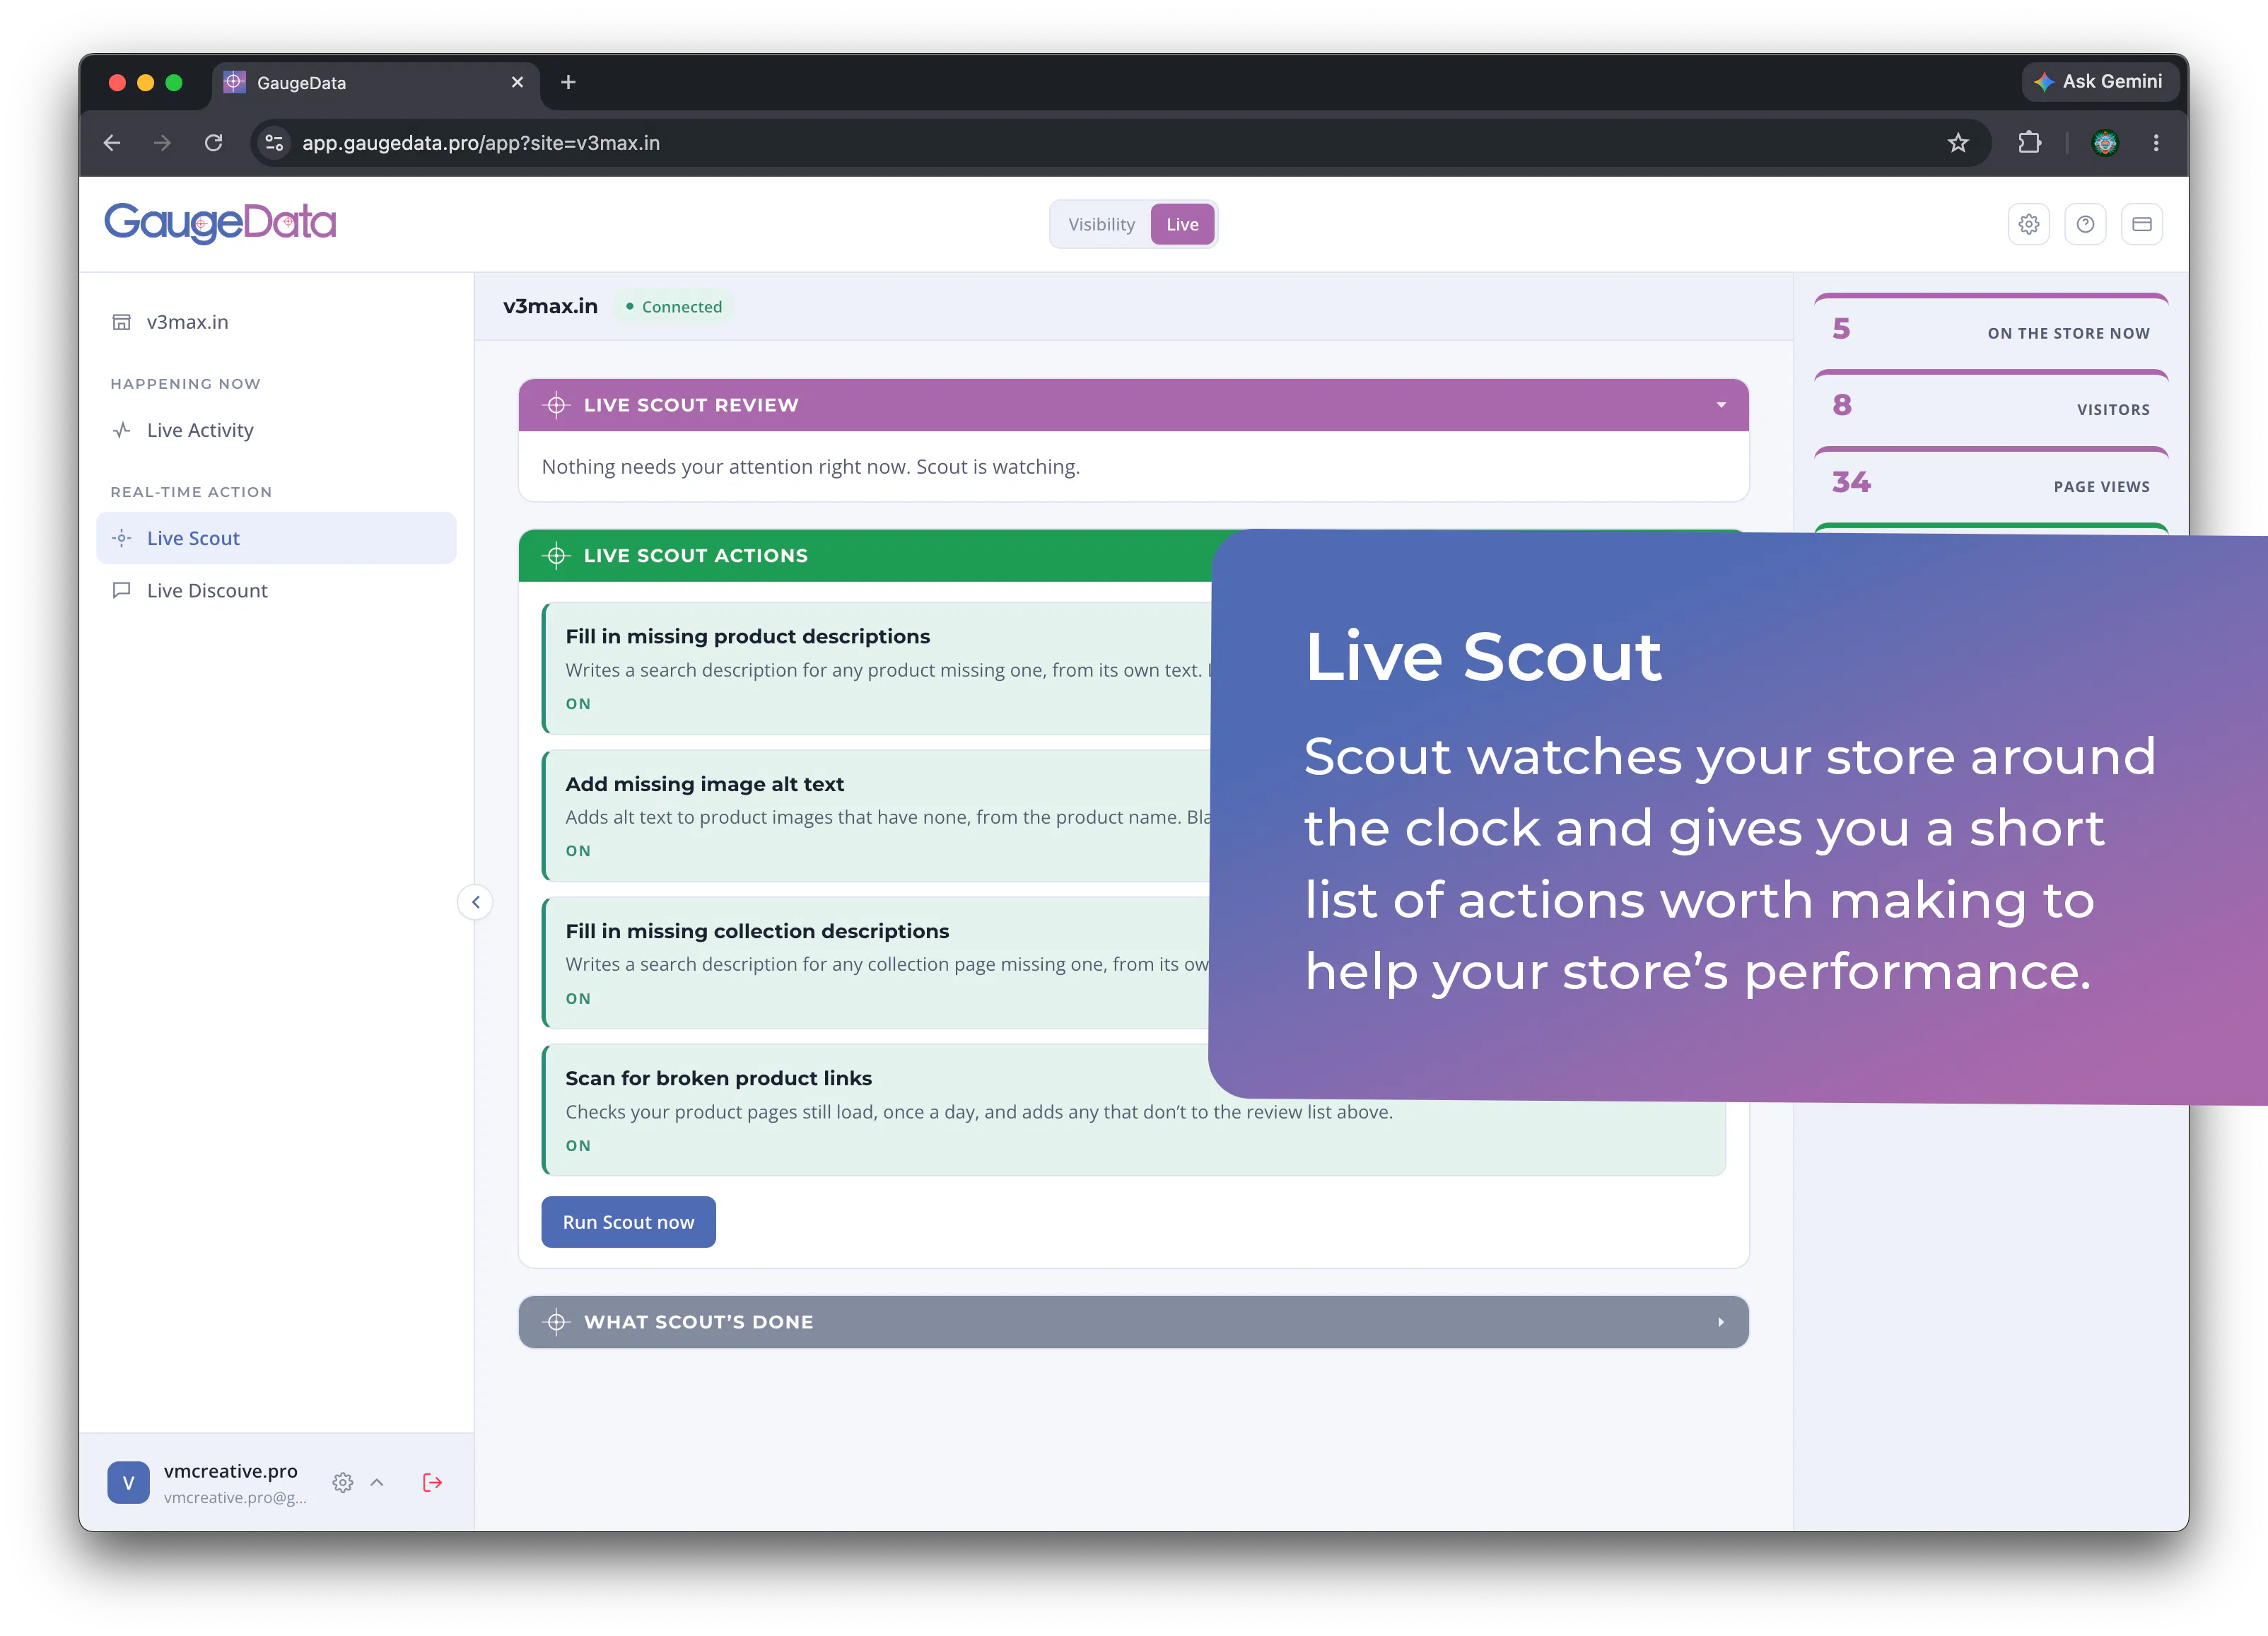Close the GaugeData browser tab

pos(517,82)
